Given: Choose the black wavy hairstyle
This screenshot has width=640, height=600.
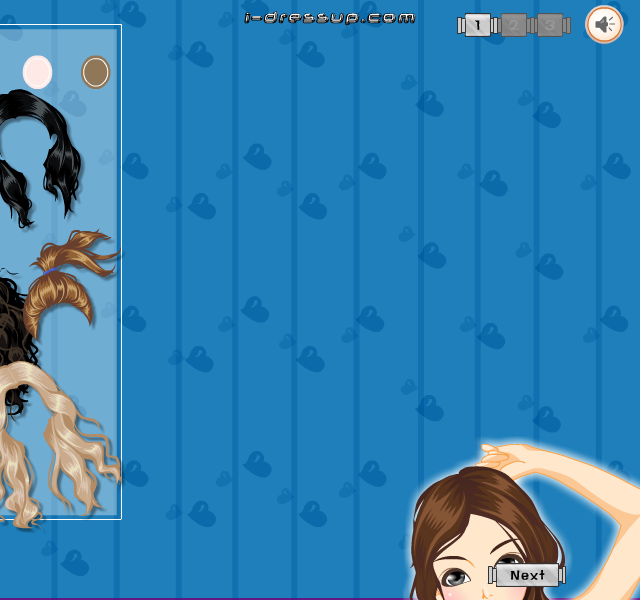Looking at the screenshot, I should (x=39, y=157).
